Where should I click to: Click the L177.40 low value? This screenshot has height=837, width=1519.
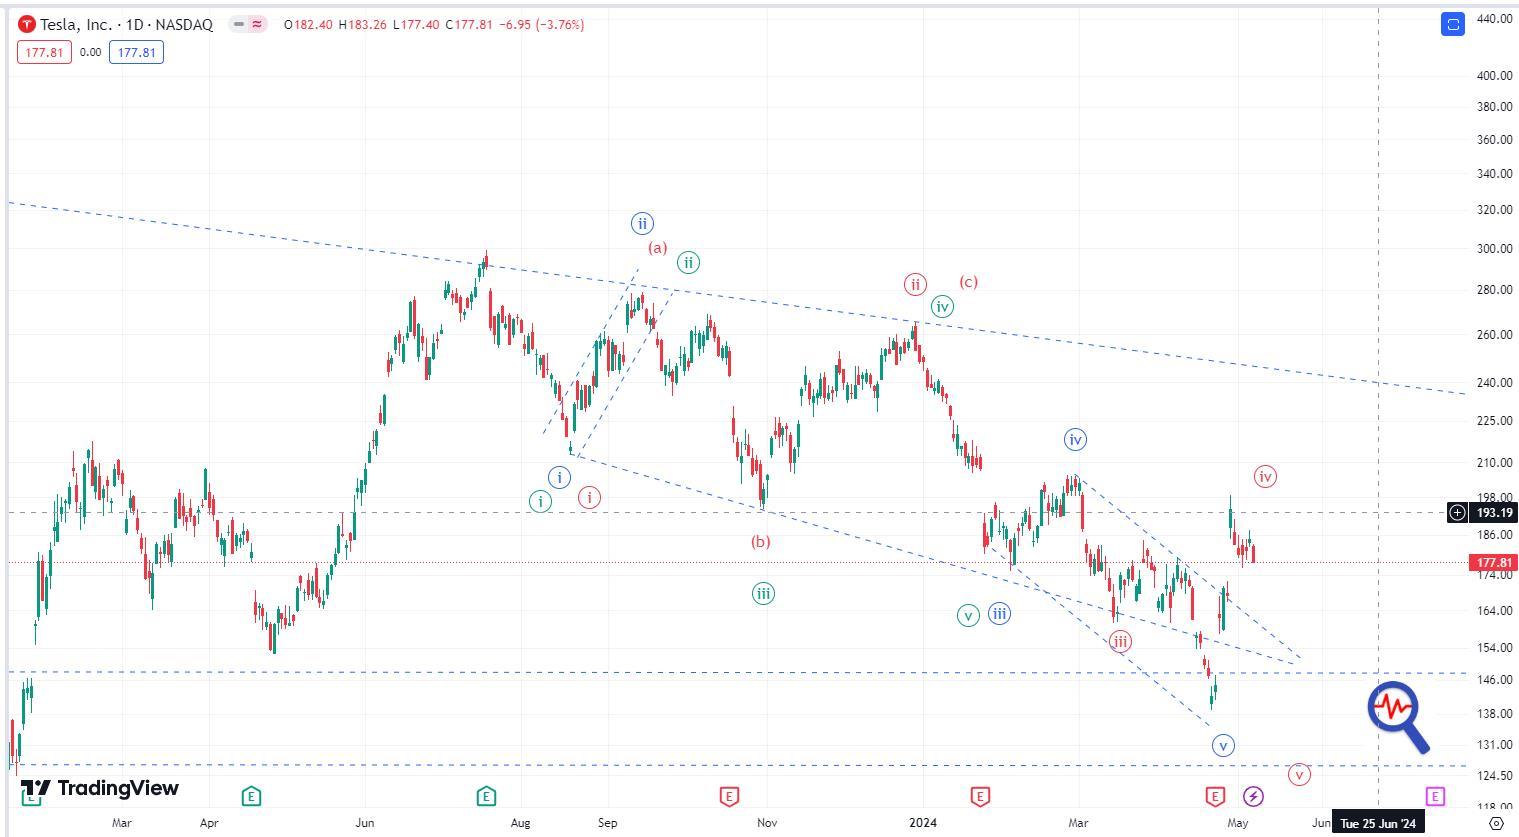pyautogui.click(x=415, y=24)
